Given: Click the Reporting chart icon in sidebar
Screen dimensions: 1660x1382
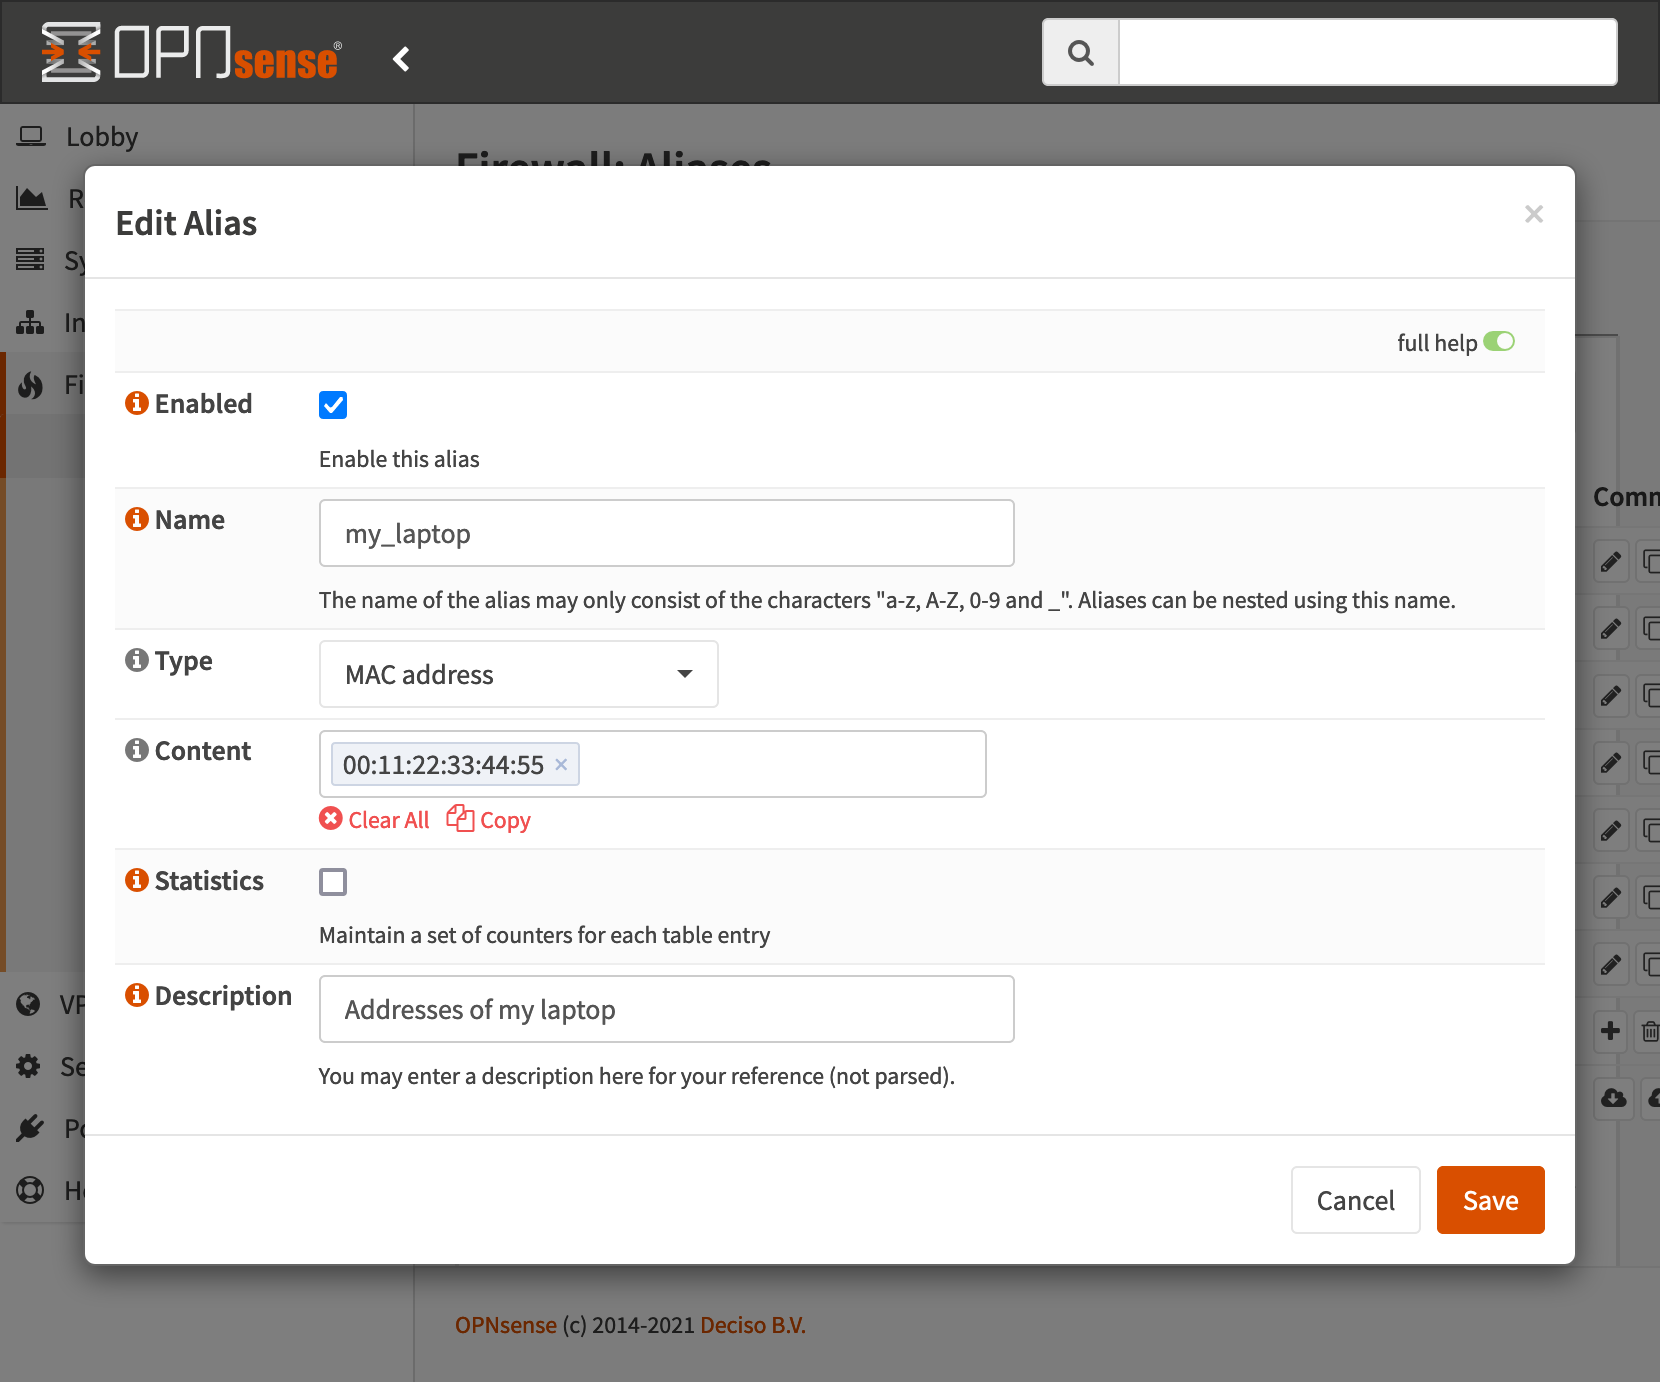Looking at the screenshot, I should tap(31, 198).
